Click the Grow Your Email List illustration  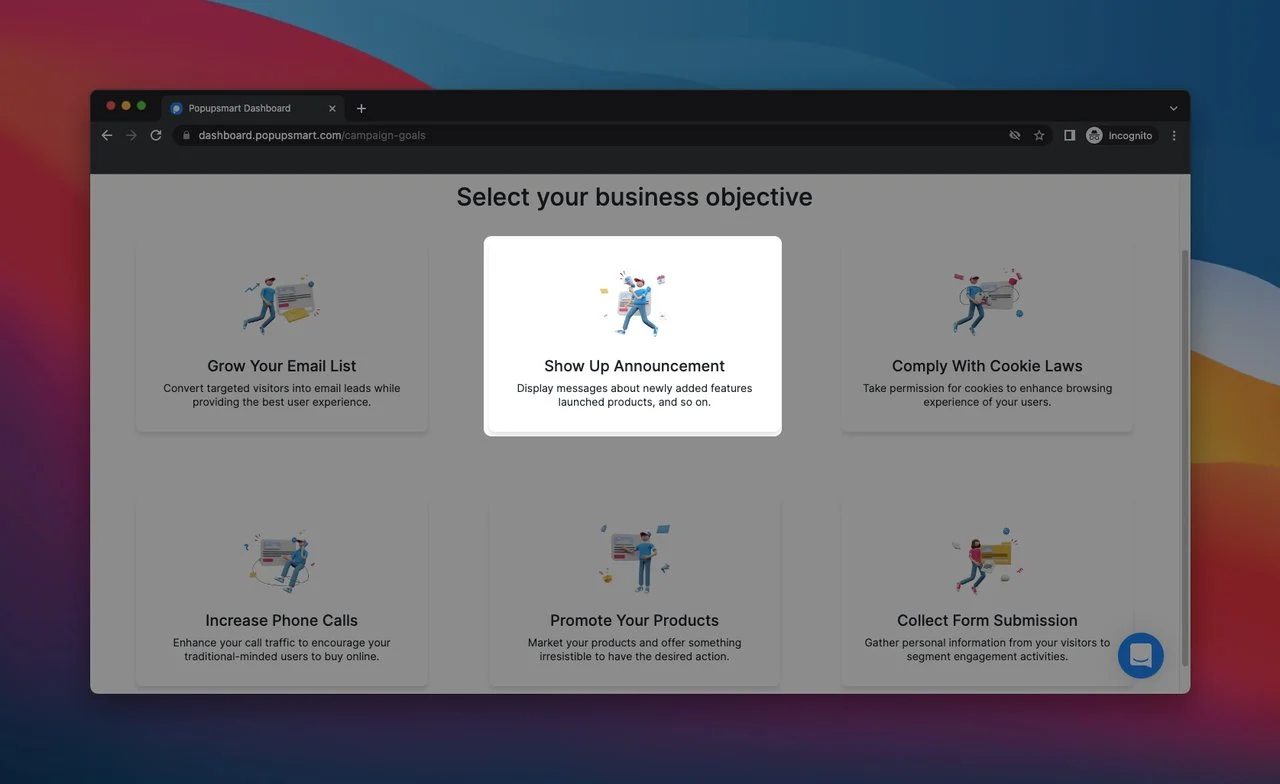281,304
